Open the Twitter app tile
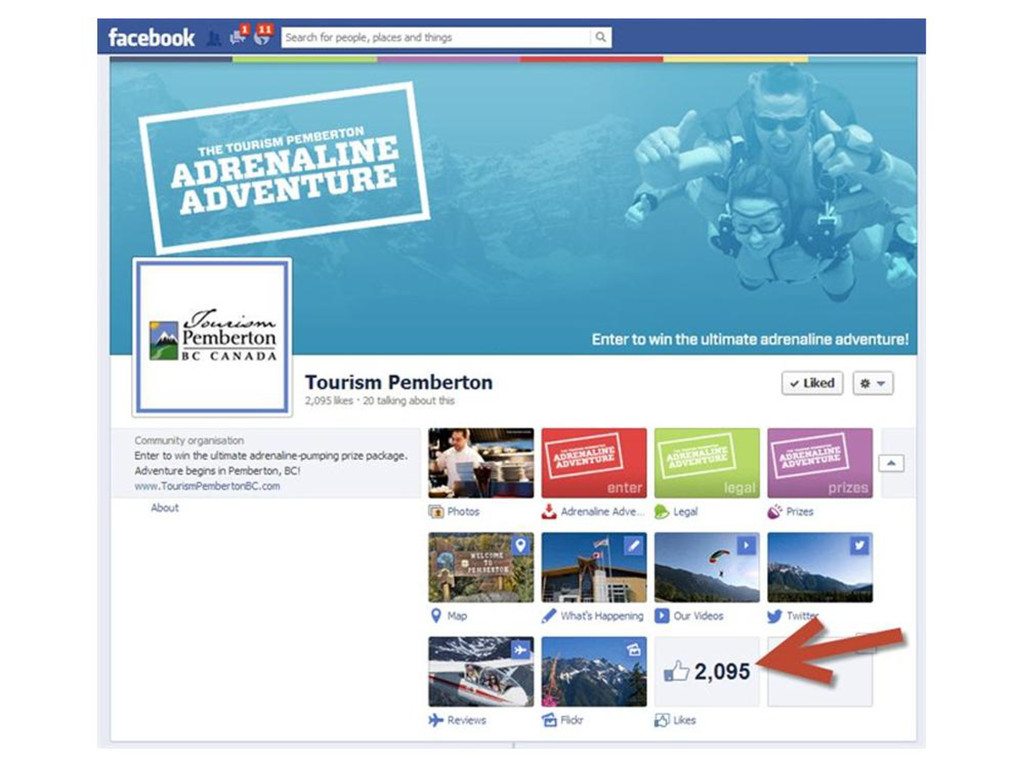 [820, 567]
